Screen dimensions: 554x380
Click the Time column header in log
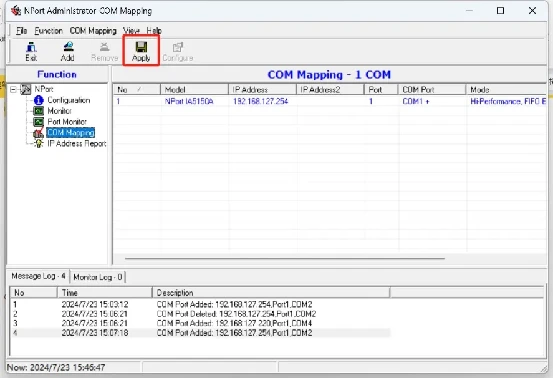(105, 293)
